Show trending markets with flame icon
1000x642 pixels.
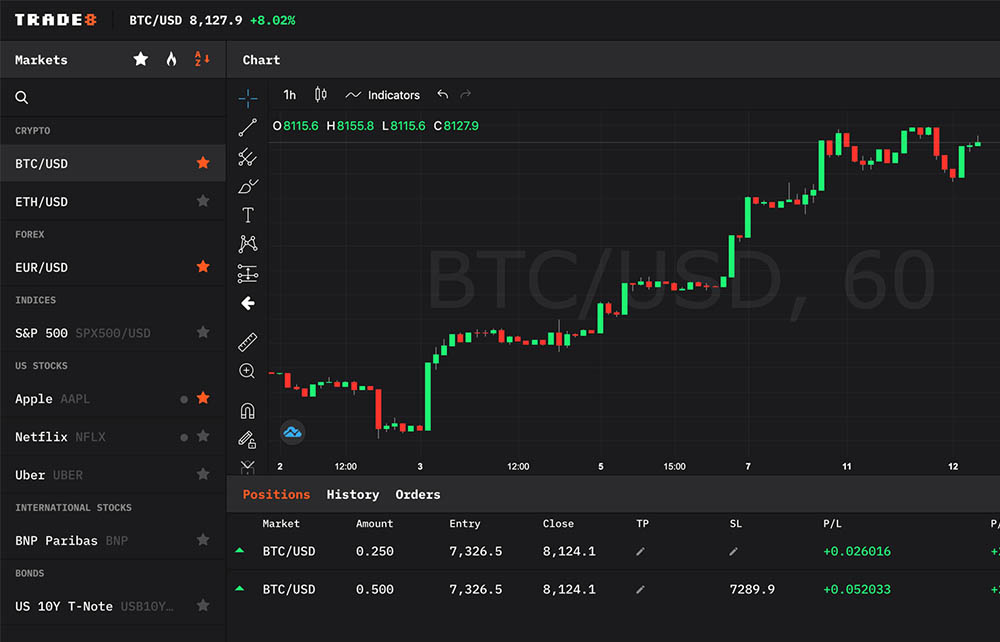(171, 60)
